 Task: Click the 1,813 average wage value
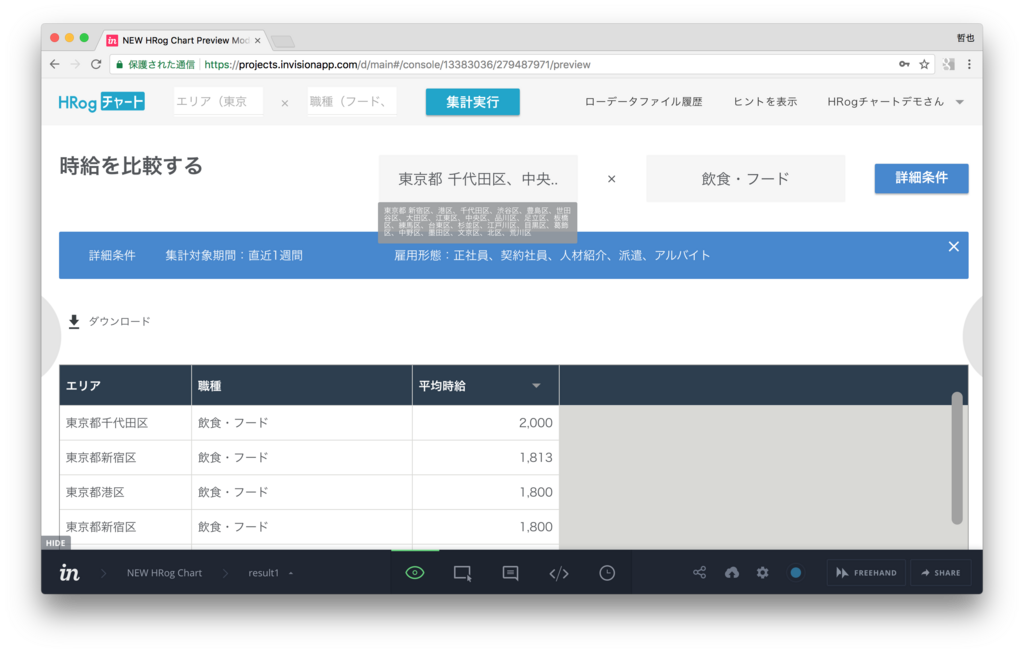[536, 458]
